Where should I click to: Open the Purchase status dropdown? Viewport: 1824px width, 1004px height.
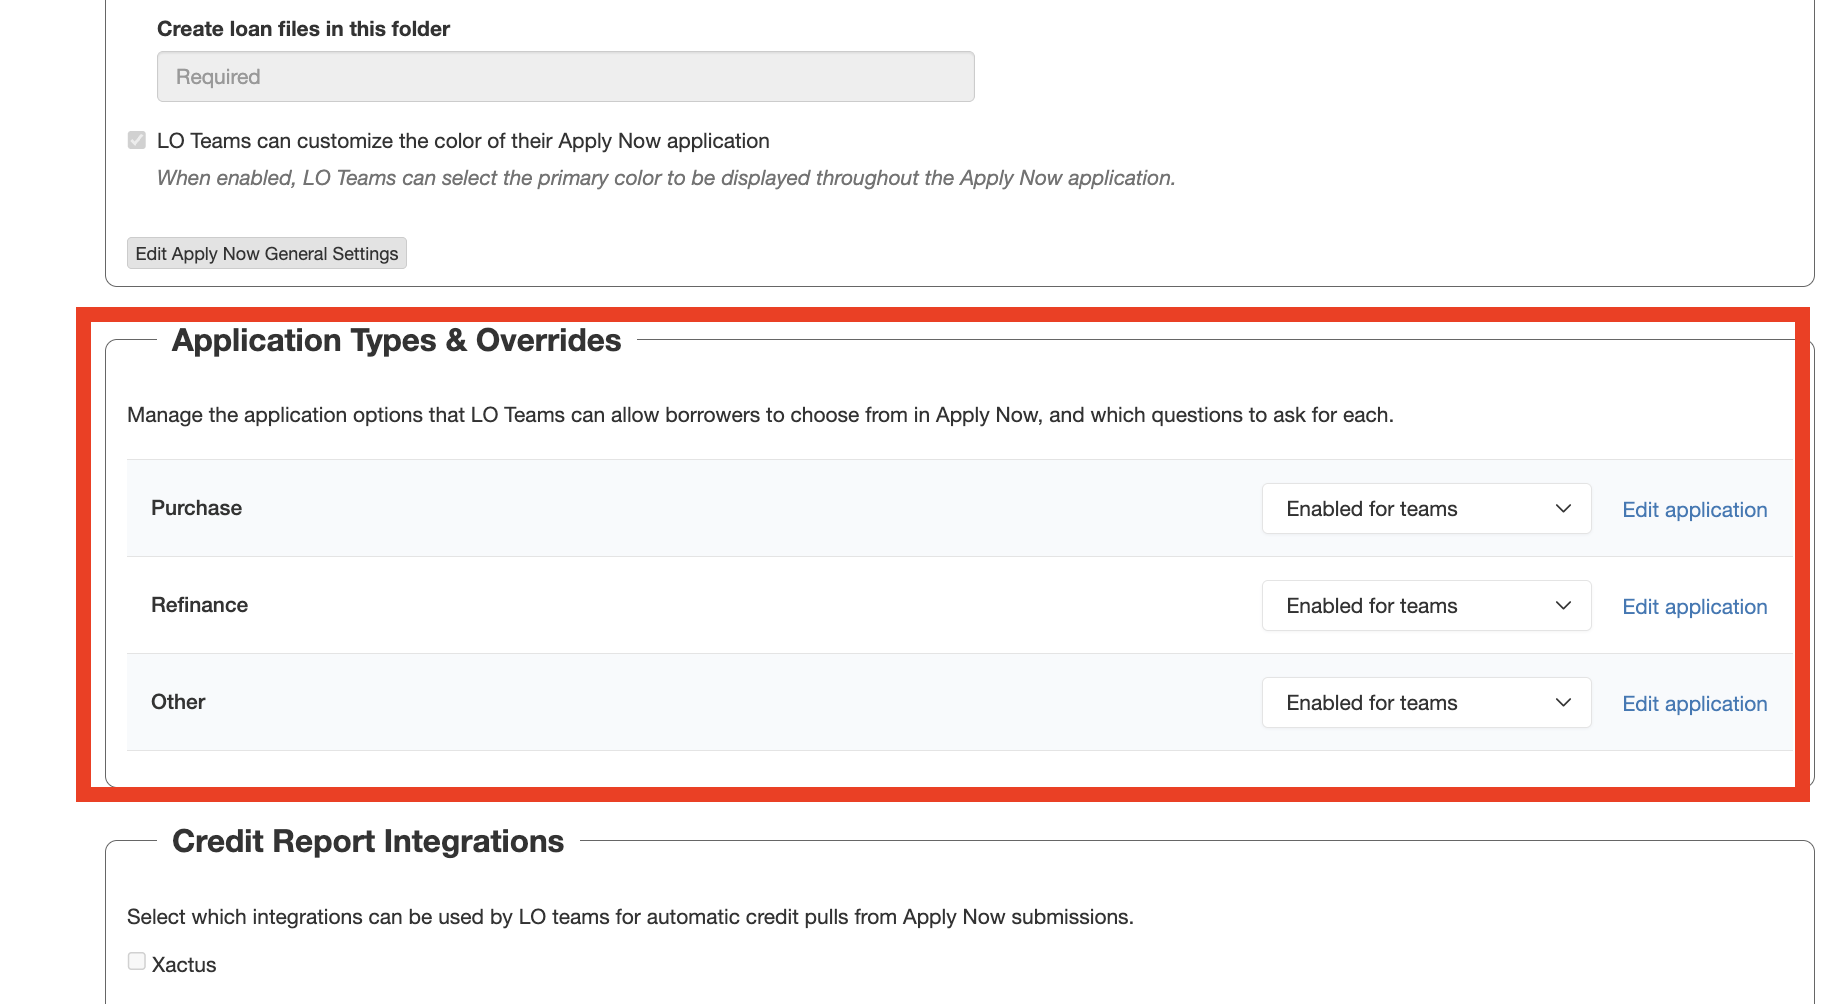[x=1426, y=509]
